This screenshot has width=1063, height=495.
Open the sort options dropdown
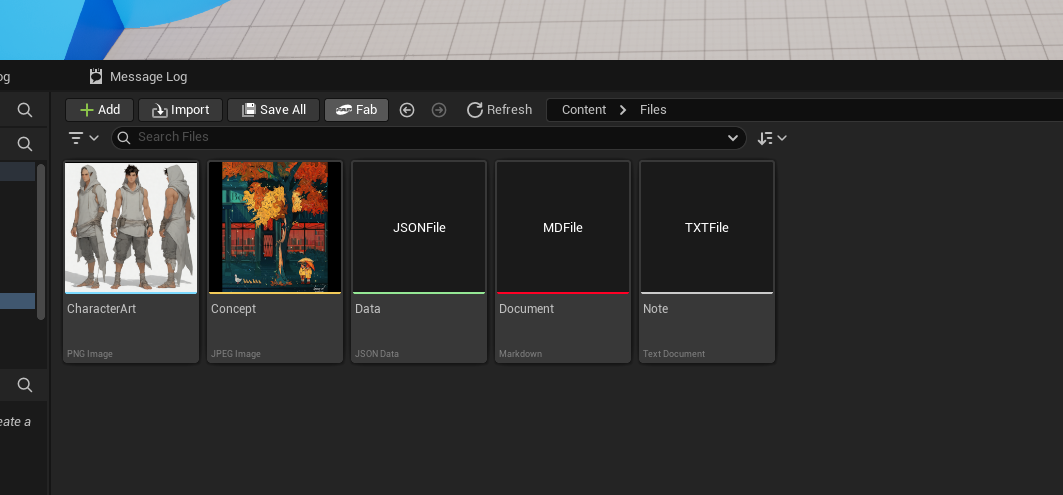(772, 138)
